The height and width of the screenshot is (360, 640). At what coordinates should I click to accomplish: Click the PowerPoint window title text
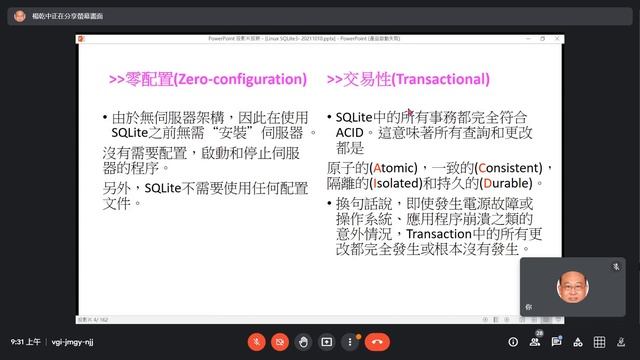(304, 39)
